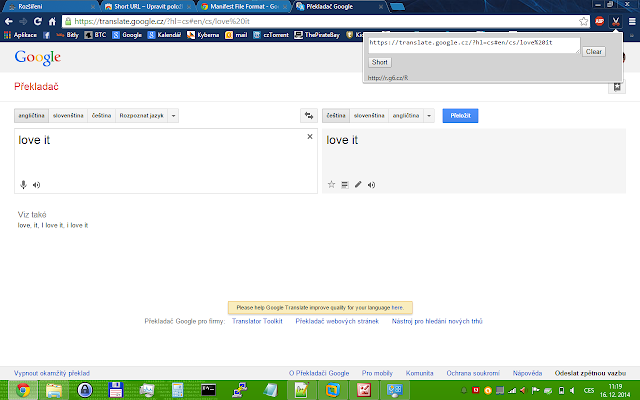Screen dimensions: 640x400
Task: Swap the source and target languages
Action: (309, 116)
